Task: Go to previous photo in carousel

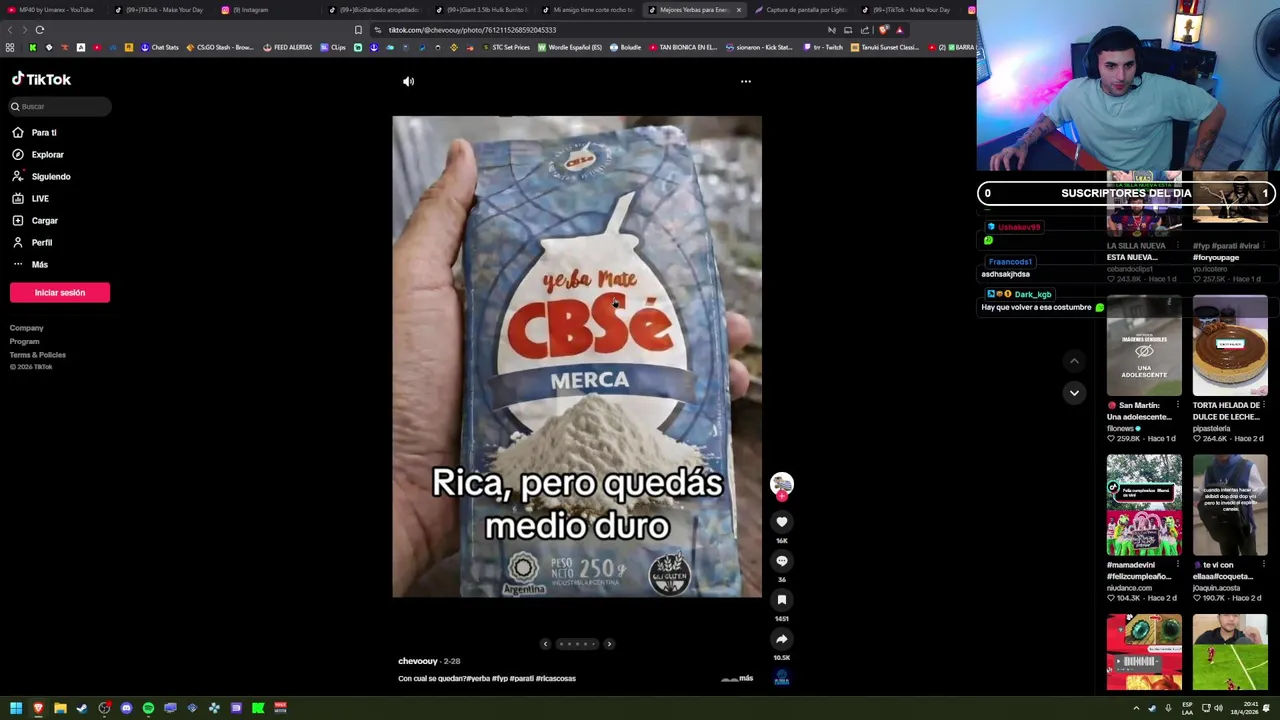Action: click(545, 644)
